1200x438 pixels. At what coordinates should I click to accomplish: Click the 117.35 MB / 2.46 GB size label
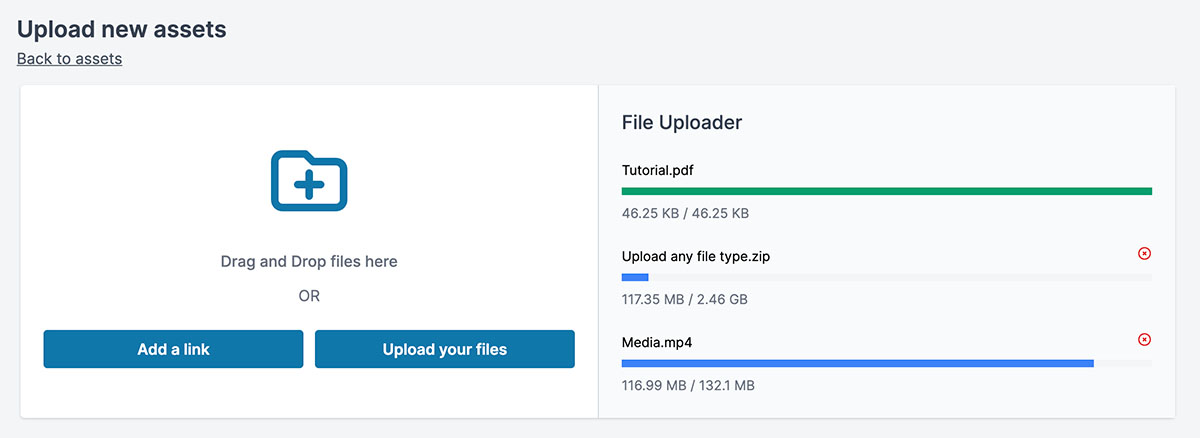[x=685, y=299]
